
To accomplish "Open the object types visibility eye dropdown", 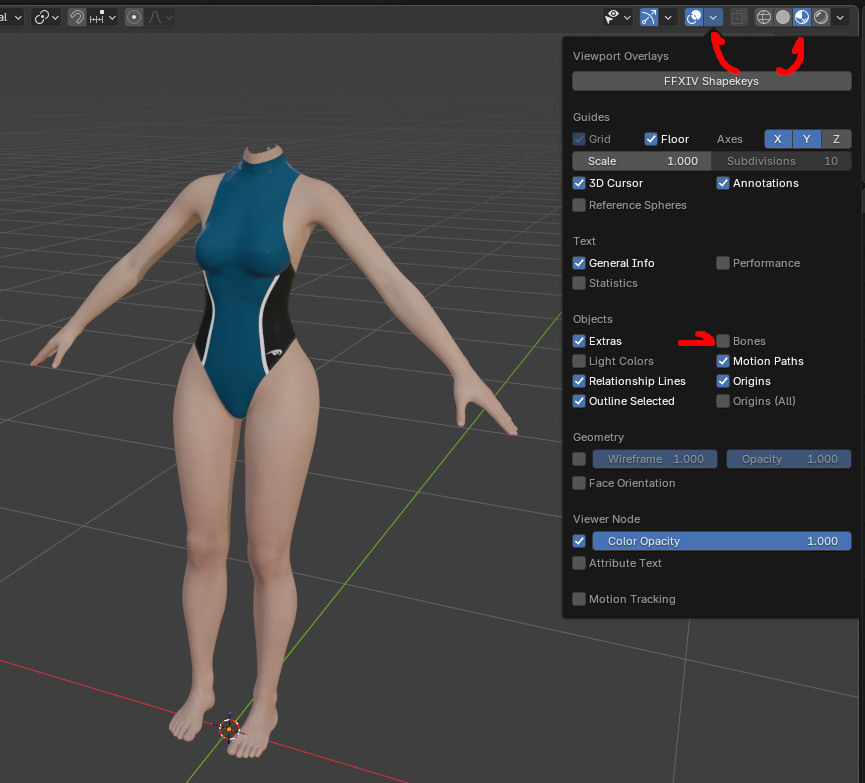I will 617,18.
